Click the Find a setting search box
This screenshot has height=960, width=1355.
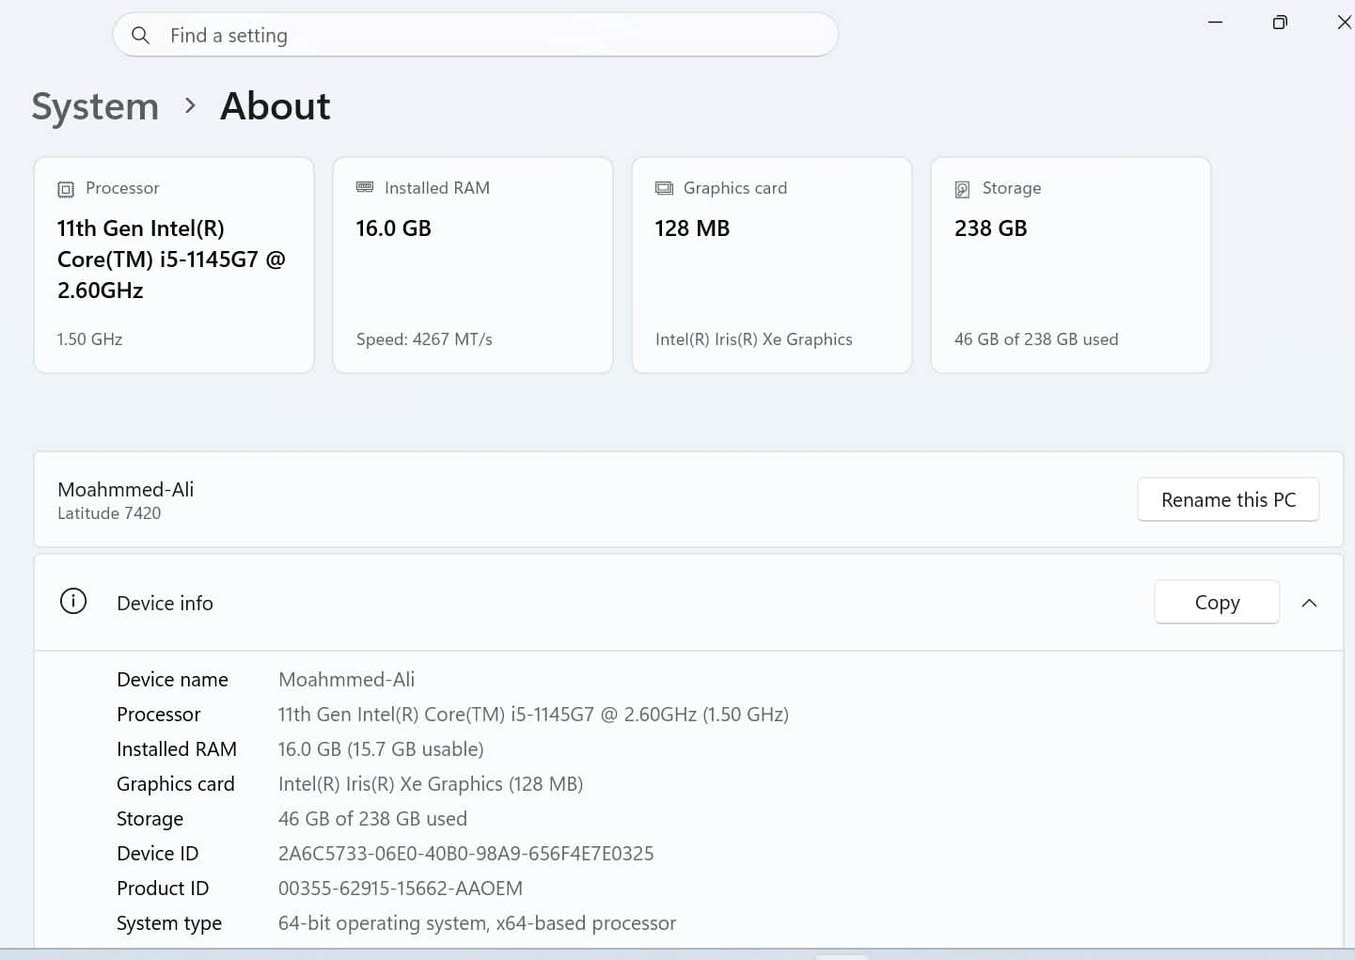[475, 35]
